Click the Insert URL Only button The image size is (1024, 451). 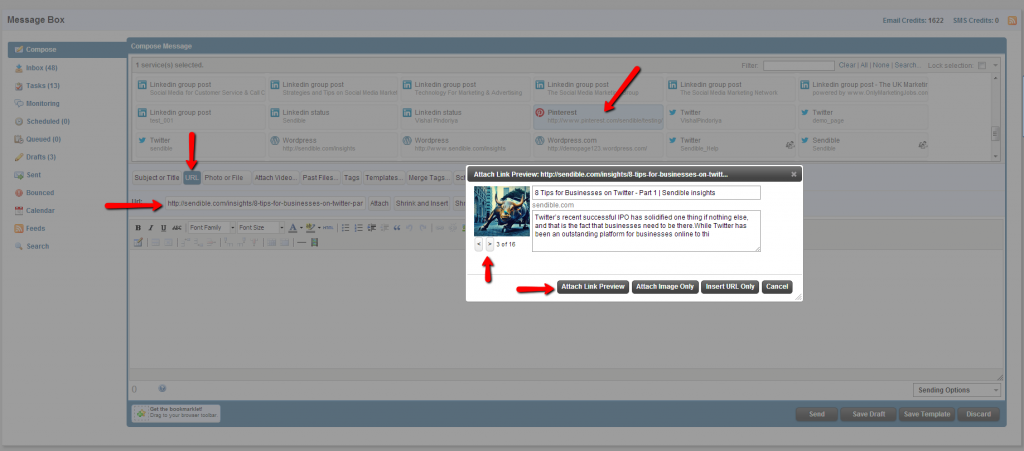click(729, 287)
